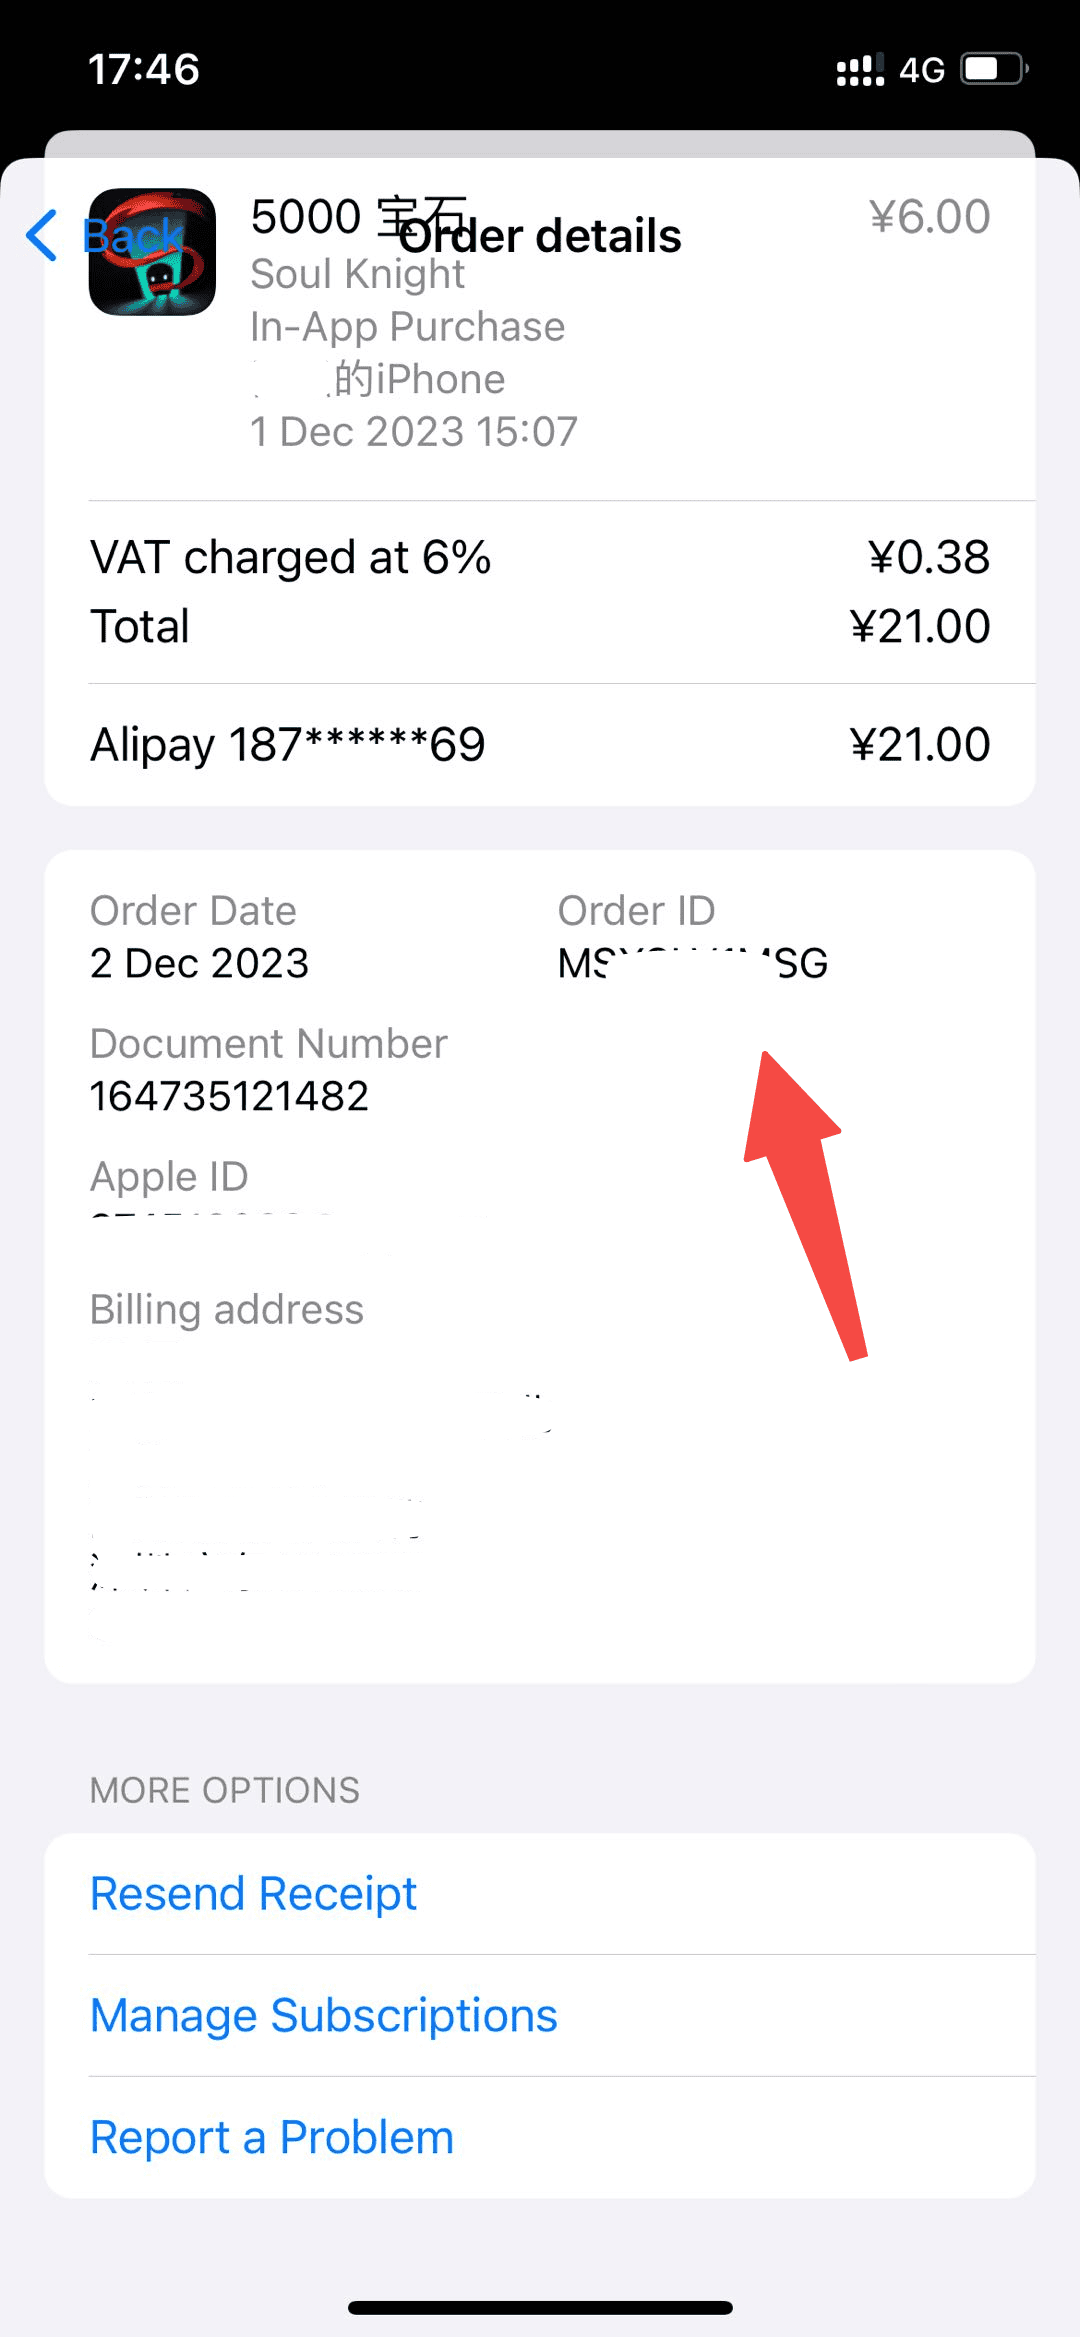Tap the 4G network indicator
This screenshot has width=1080, height=2337.
point(921,70)
